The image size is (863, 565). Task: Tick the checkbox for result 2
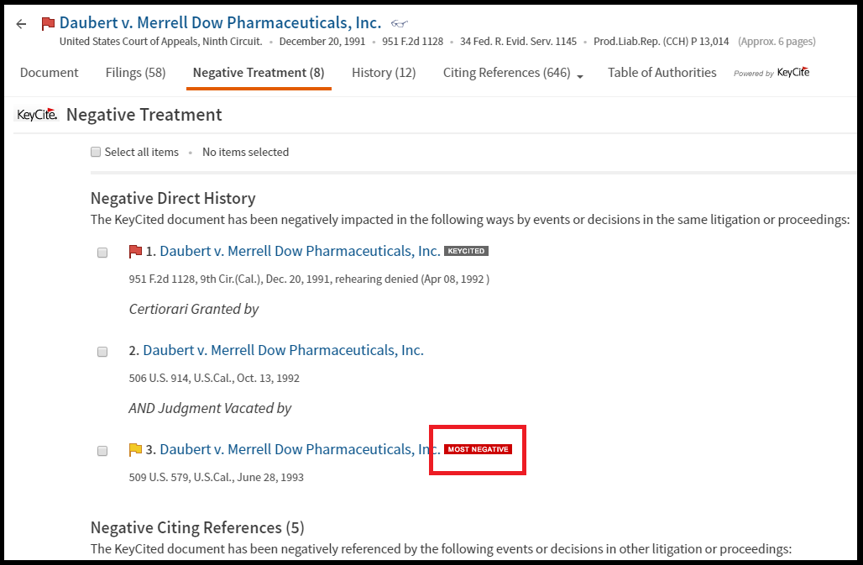coord(102,352)
